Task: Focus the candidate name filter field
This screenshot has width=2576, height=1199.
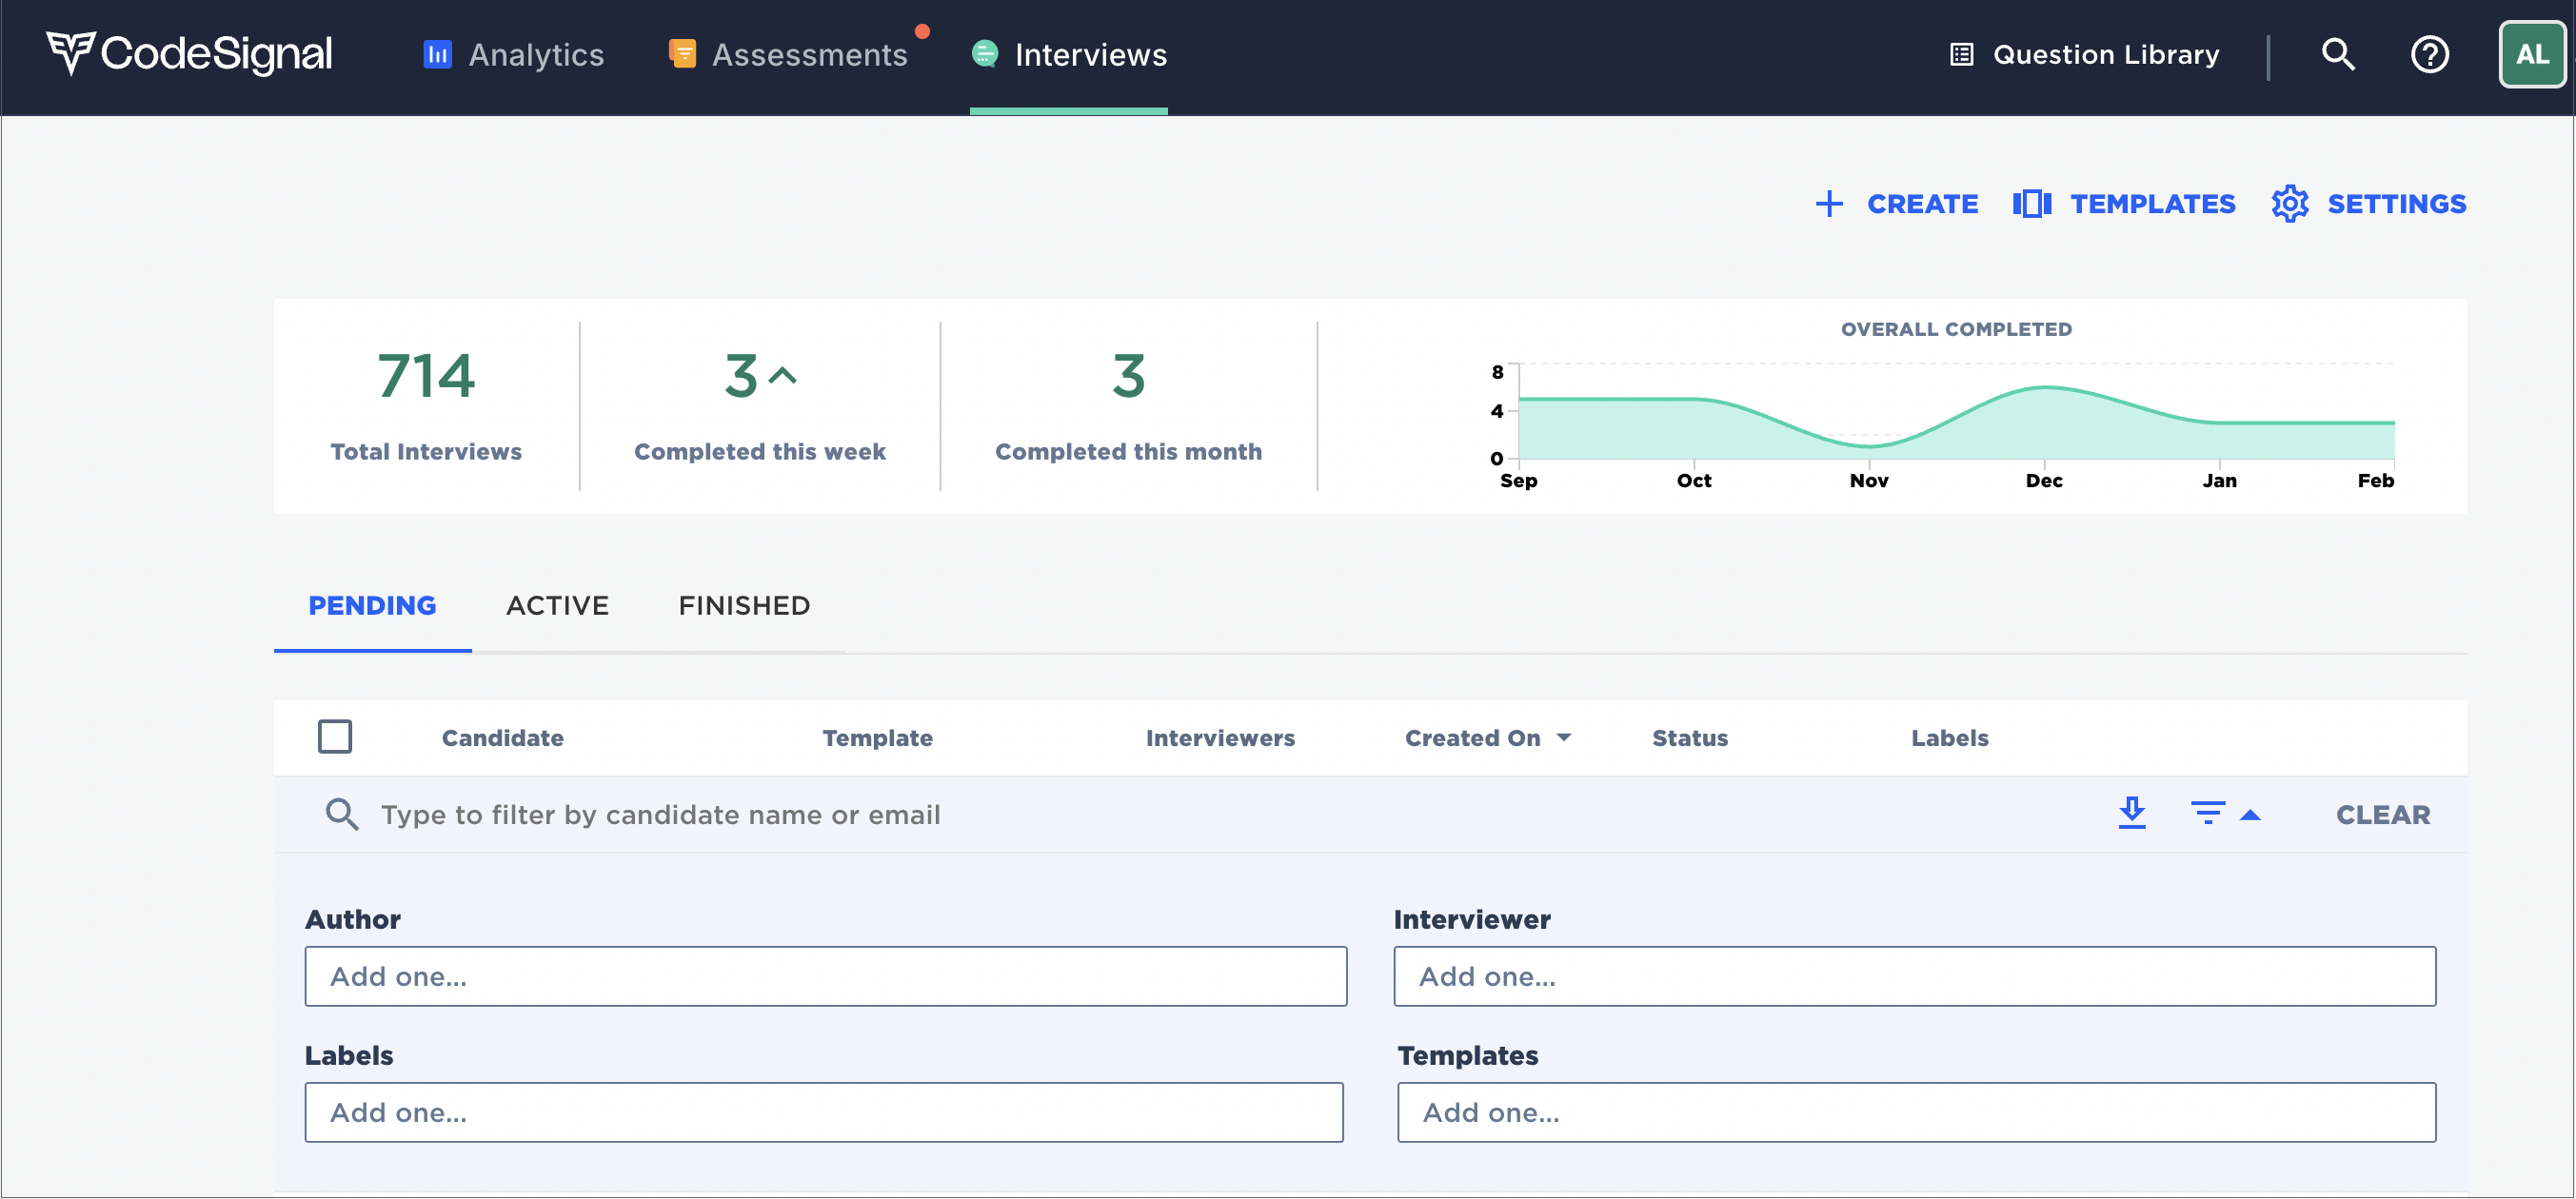Action: point(660,814)
